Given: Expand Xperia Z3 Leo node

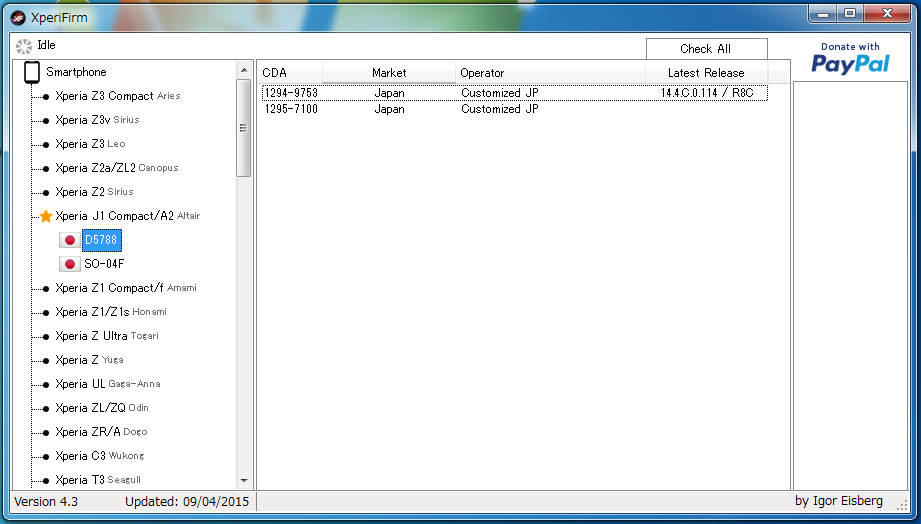Looking at the screenshot, I should point(46,145).
